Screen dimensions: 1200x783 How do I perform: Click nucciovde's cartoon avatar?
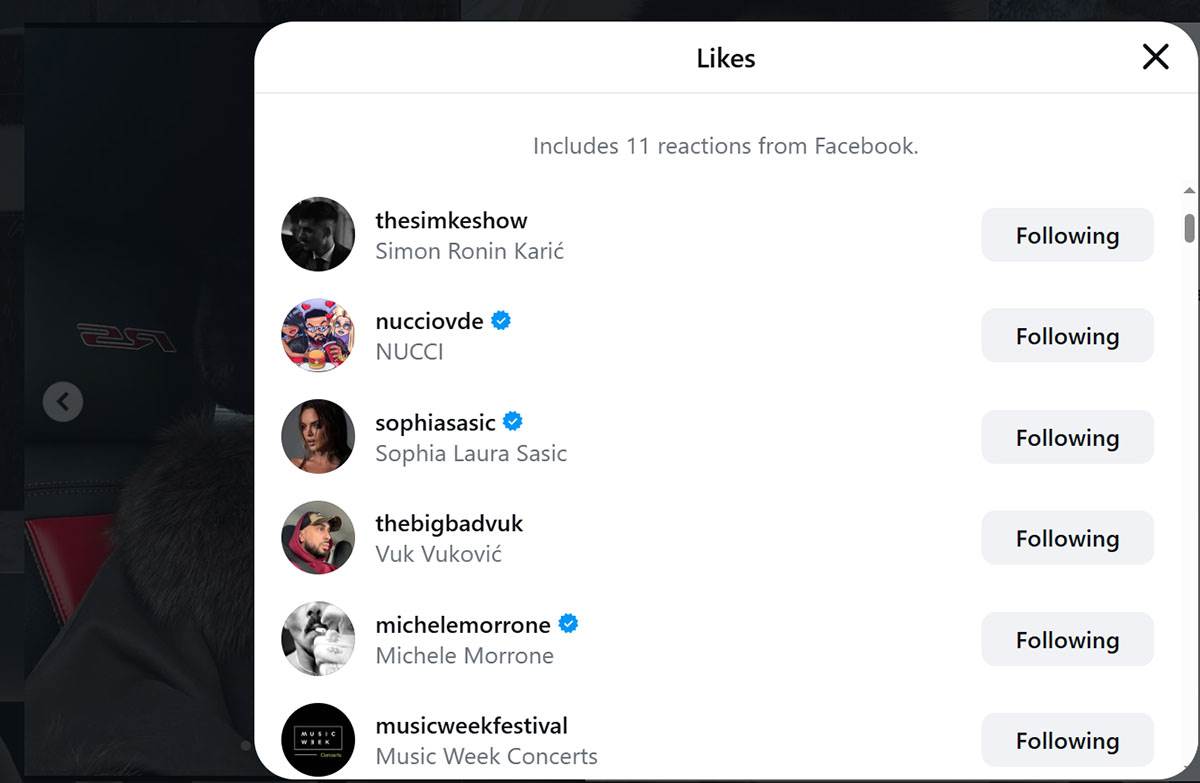(x=318, y=335)
